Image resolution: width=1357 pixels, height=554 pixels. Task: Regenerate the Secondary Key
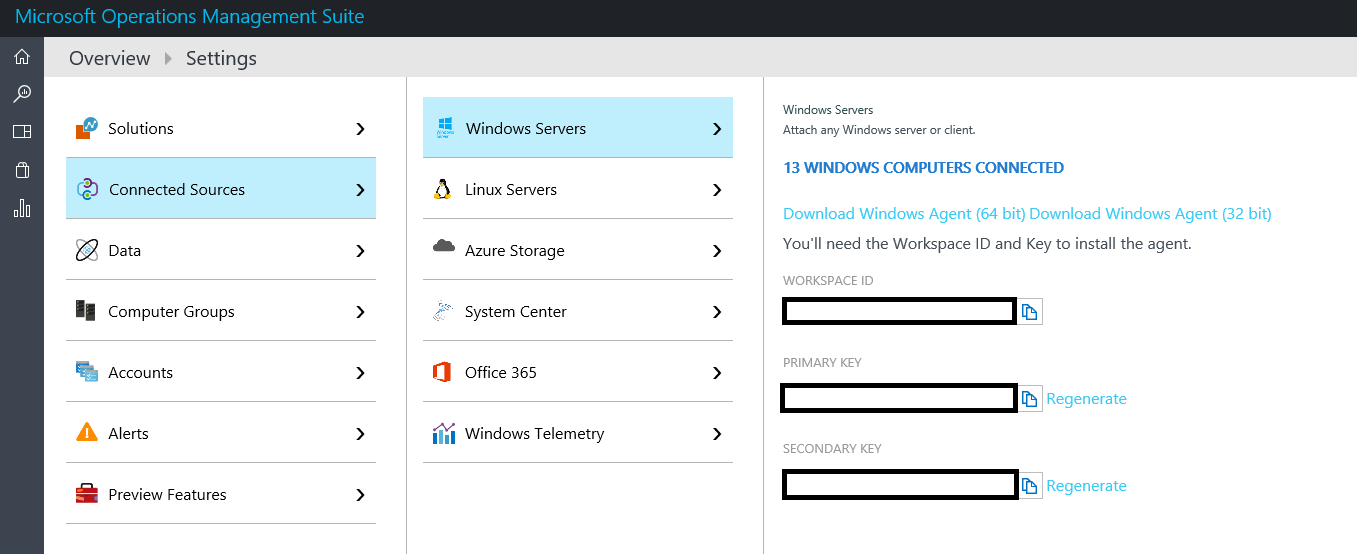[x=1086, y=486]
